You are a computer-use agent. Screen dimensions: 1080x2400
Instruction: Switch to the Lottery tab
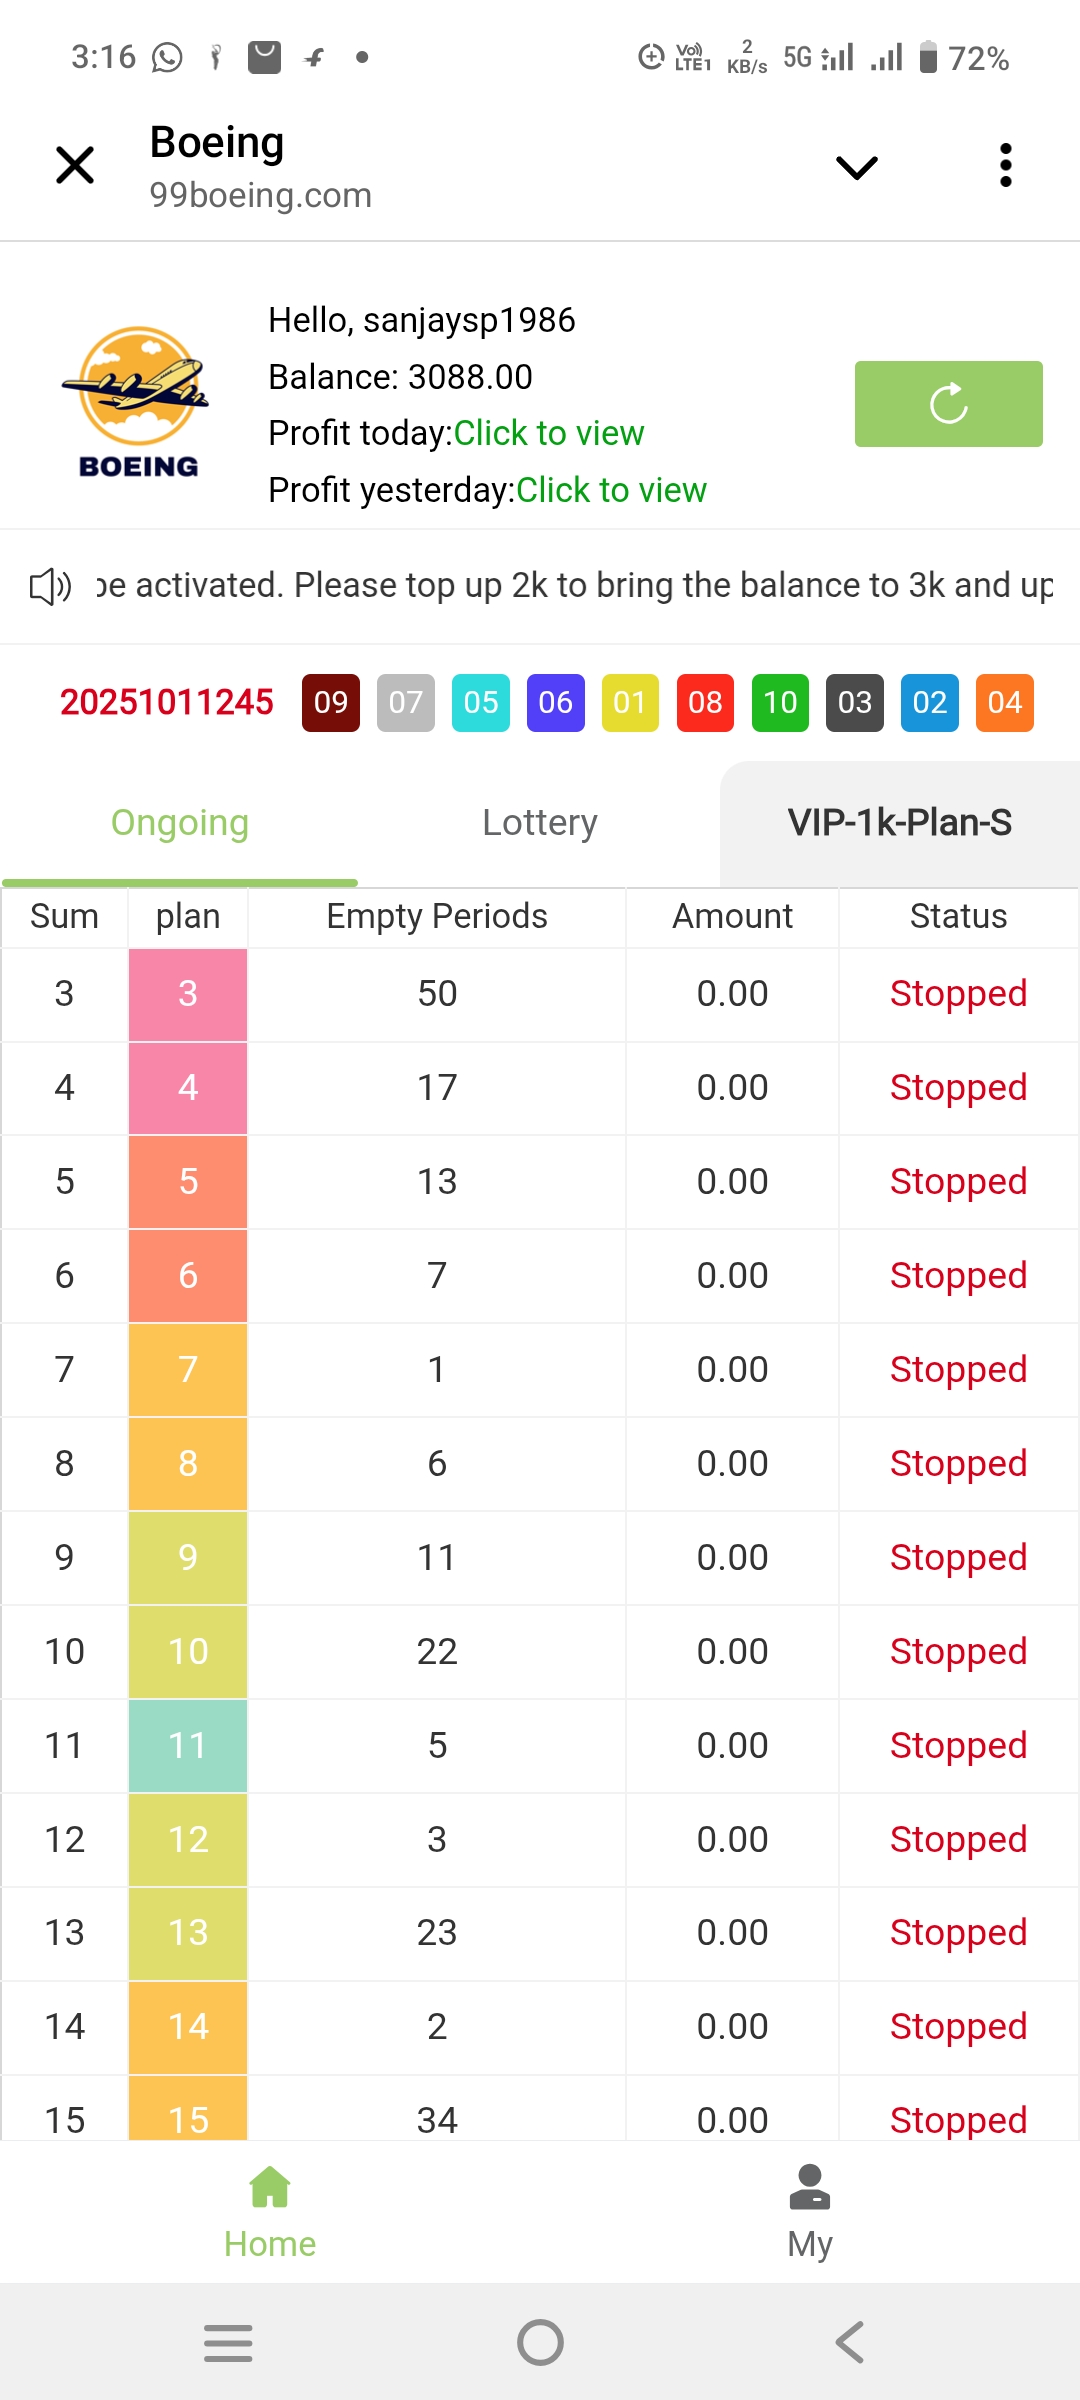[x=540, y=823]
